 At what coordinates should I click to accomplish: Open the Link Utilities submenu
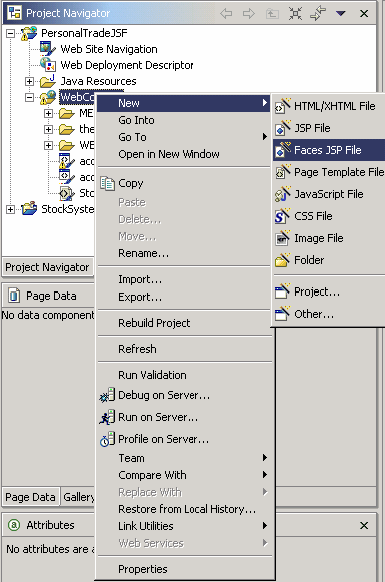point(183,526)
